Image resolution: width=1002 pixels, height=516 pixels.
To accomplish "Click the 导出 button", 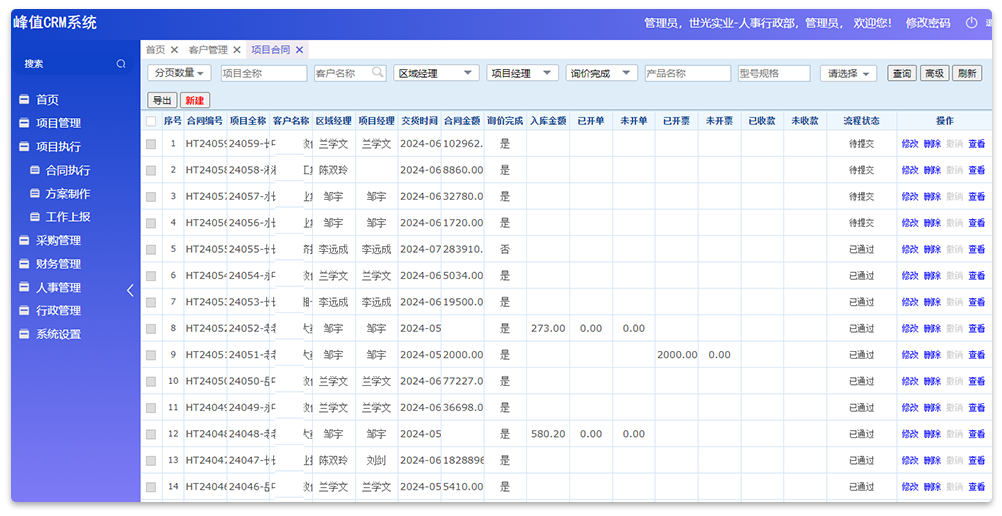I will tap(162, 100).
